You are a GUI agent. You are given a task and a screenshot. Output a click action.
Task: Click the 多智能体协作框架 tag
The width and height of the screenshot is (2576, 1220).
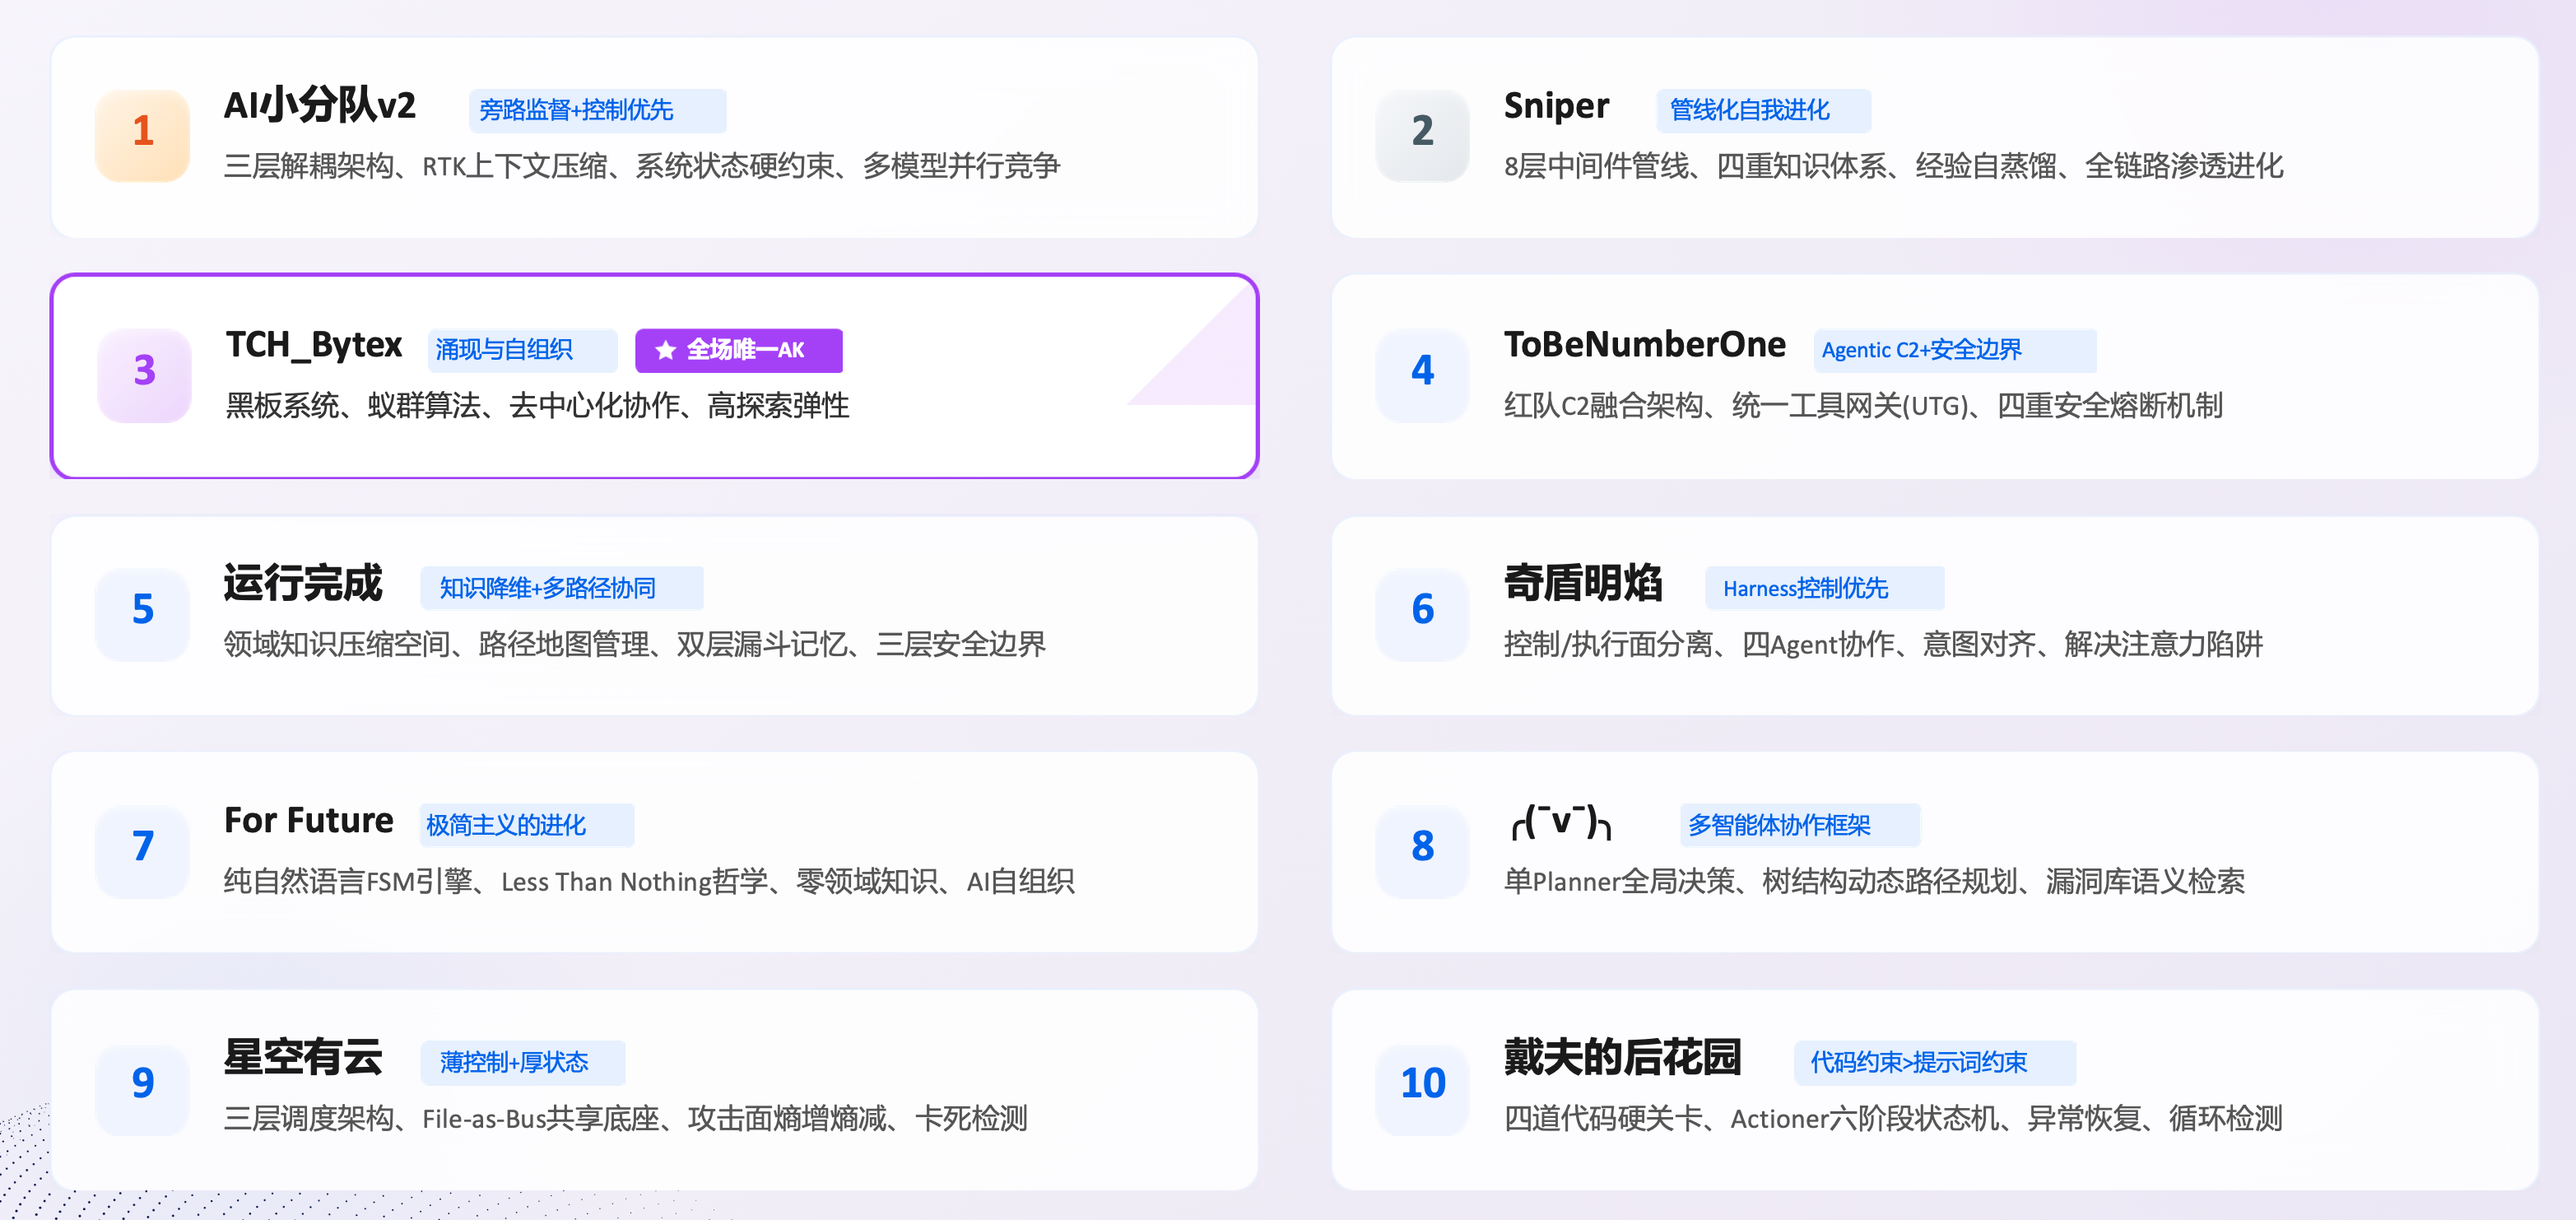tap(1800, 825)
